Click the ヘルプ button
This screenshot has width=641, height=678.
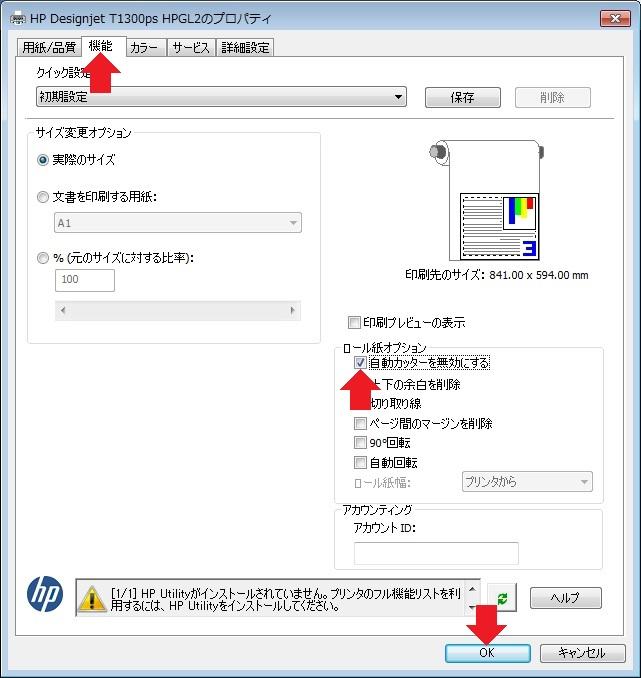coord(566,598)
